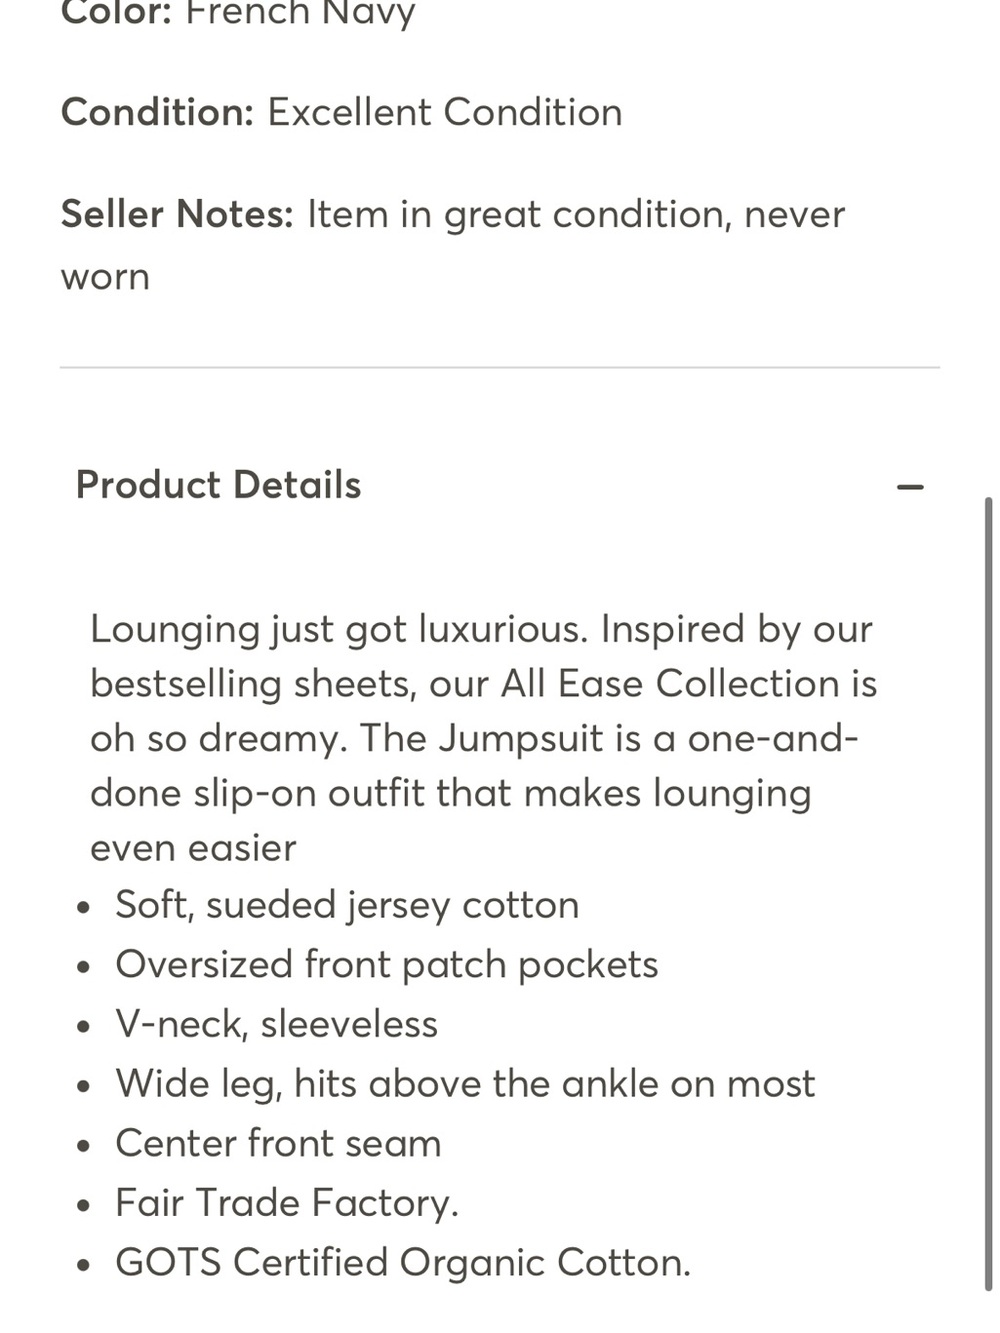
Task: Click the word 'worn' in seller notes
Action: pos(105,277)
